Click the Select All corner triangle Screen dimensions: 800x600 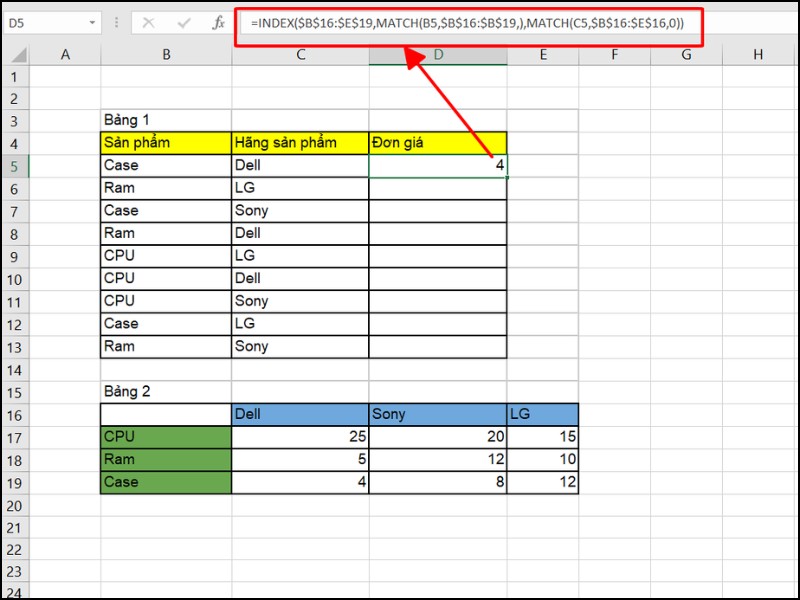pos(15,55)
